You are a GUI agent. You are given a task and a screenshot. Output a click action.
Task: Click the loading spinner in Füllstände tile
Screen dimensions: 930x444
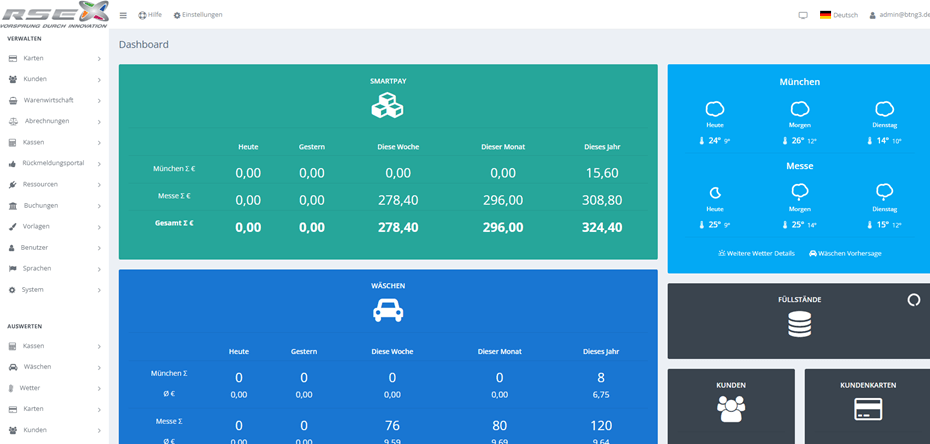tap(914, 300)
